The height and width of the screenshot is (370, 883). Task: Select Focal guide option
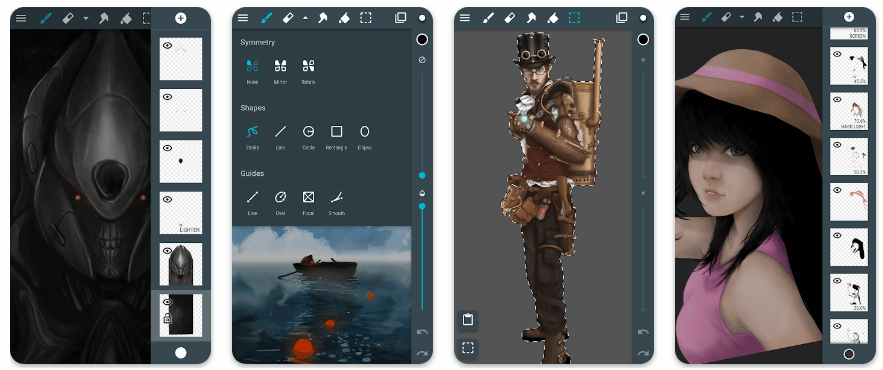tap(308, 203)
